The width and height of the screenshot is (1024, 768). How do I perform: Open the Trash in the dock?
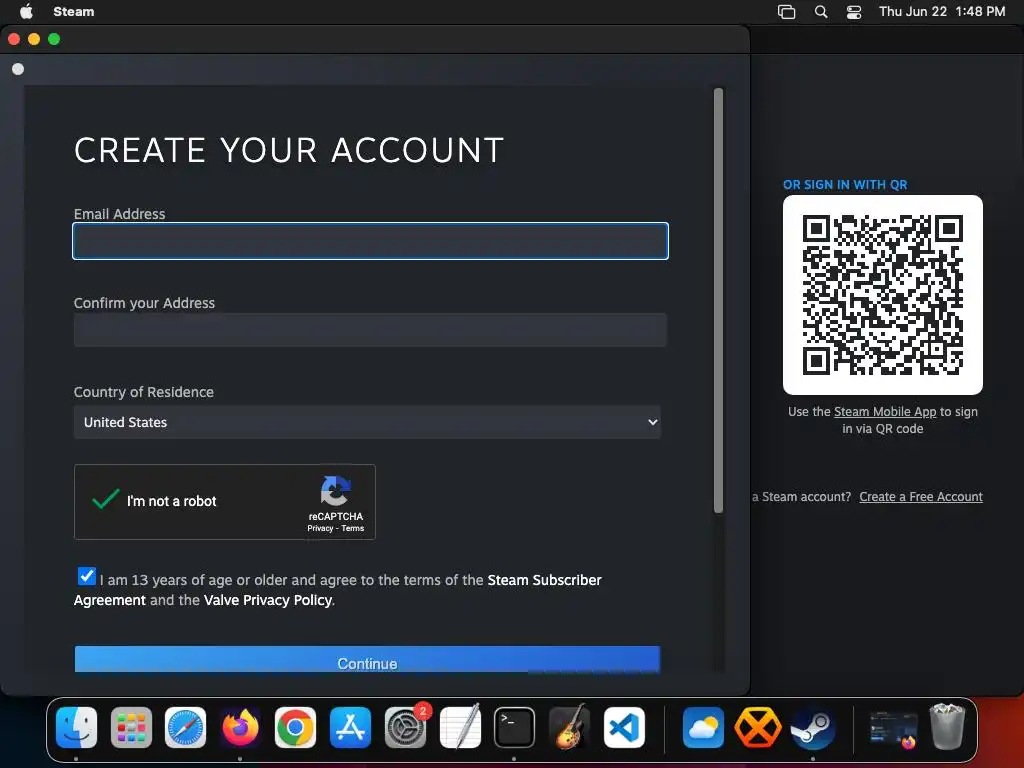[947, 726]
